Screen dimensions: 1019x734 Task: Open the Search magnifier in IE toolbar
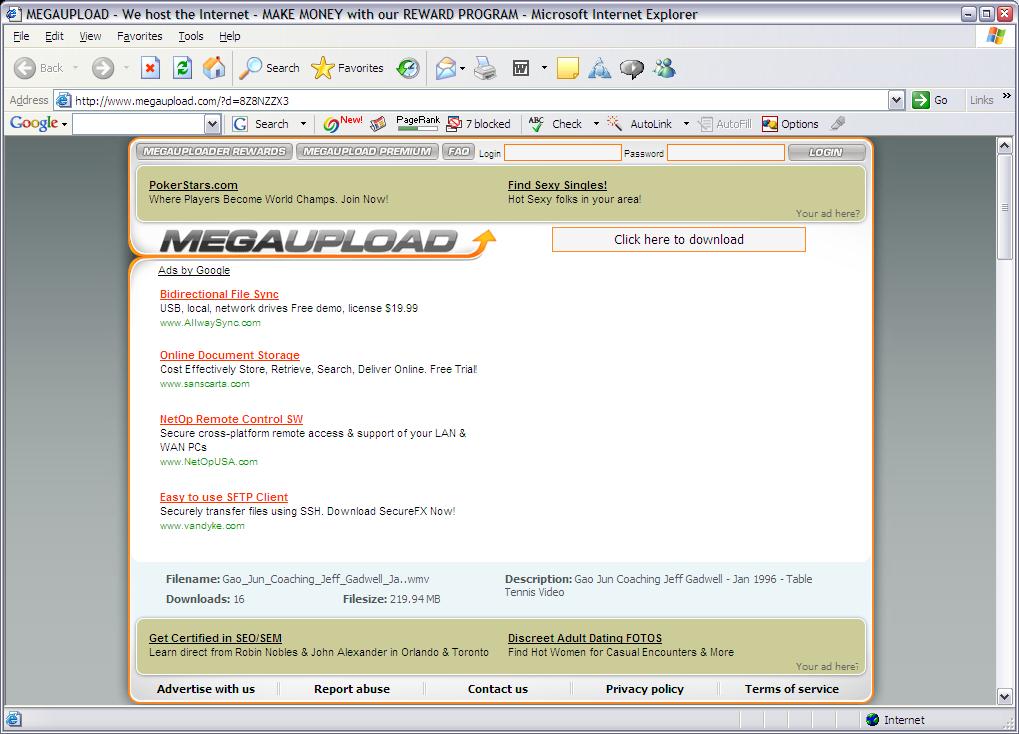(x=270, y=68)
